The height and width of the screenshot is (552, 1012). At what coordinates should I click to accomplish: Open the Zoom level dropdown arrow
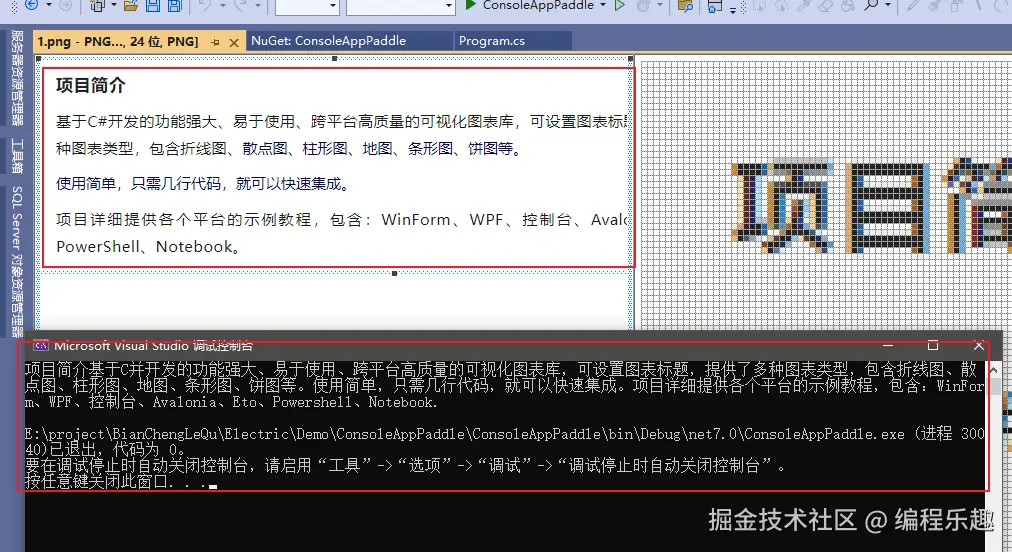point(888,5)
